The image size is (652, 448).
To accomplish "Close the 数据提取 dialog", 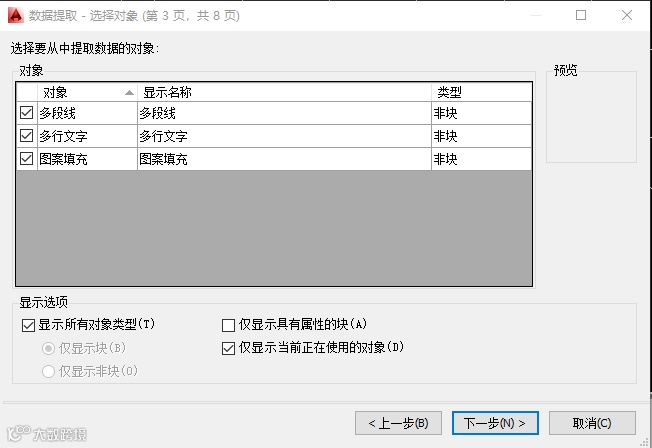I will click(x=627, y=15).
